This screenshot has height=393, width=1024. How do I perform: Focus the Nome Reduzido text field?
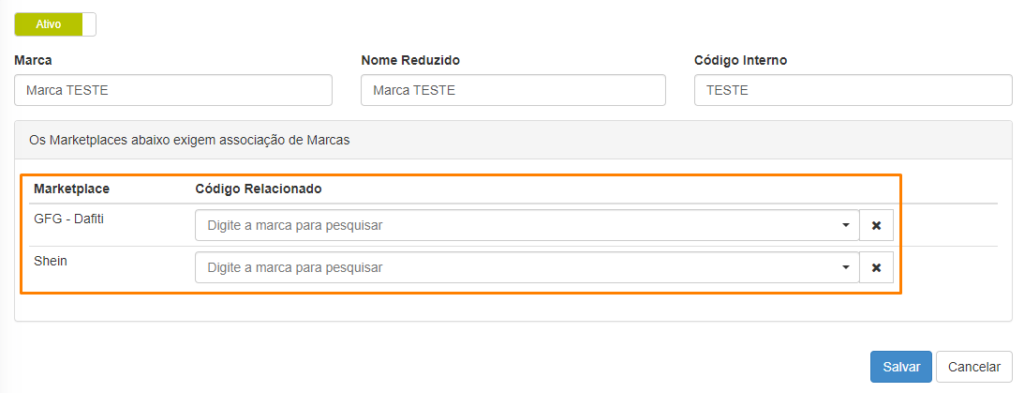pyautogui.click(x=513, y=90)
